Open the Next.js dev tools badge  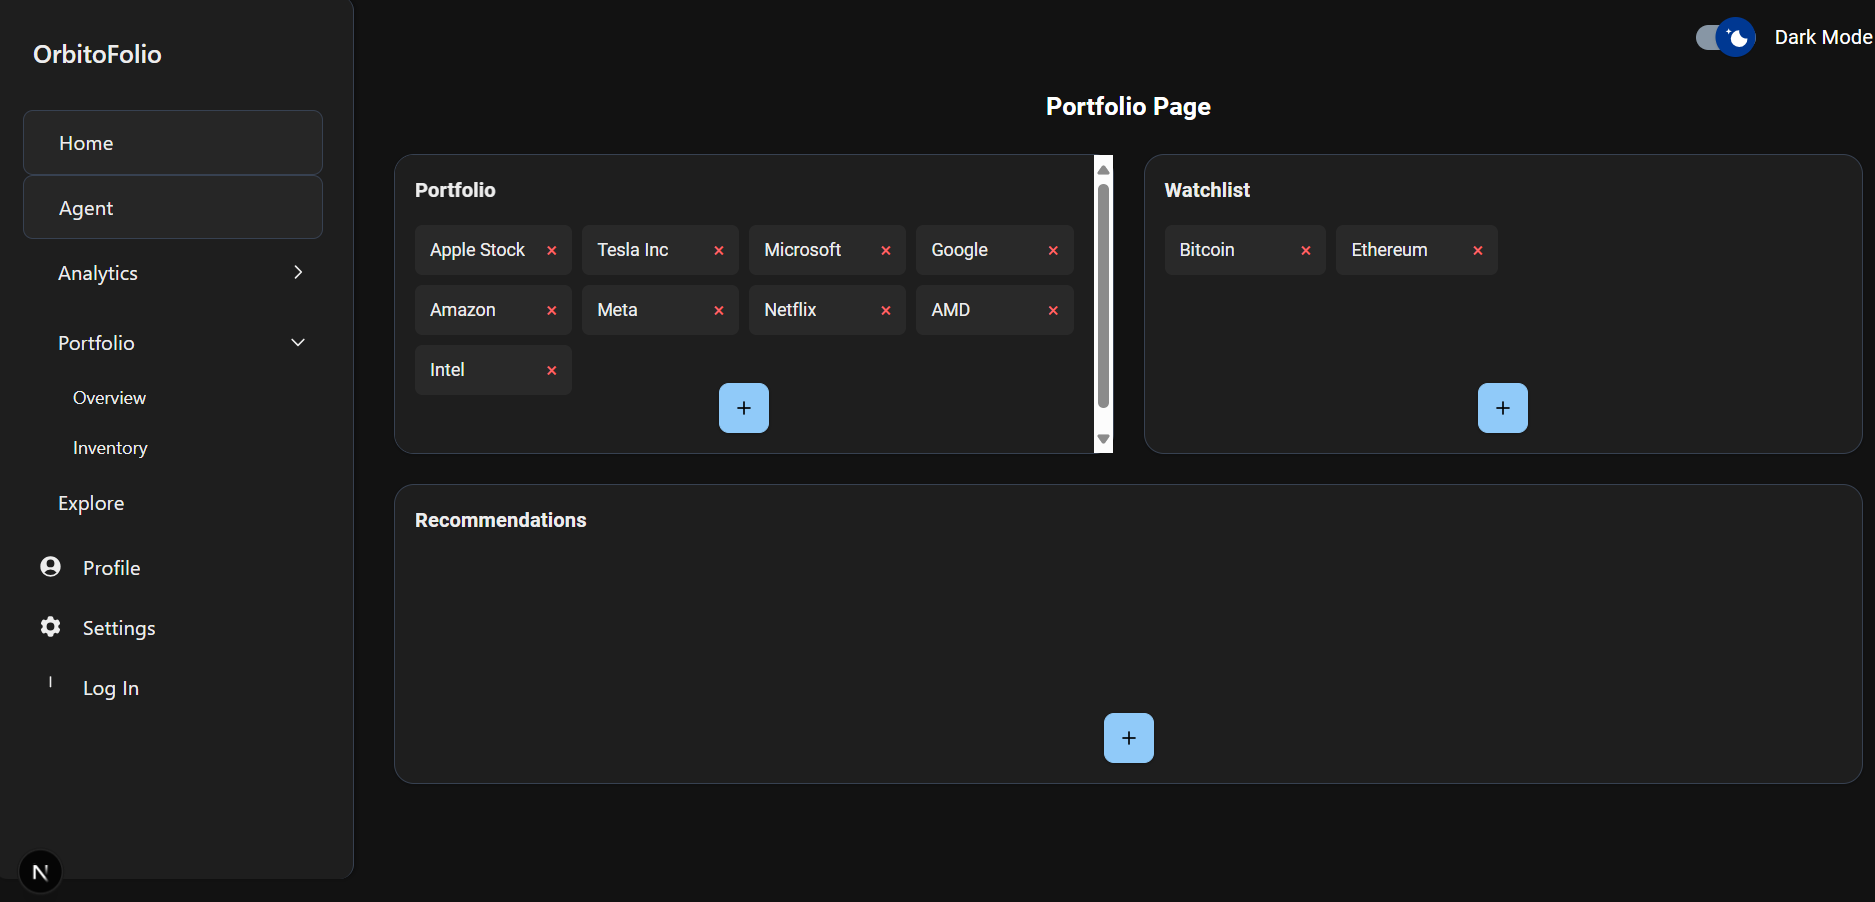(40, 872)
